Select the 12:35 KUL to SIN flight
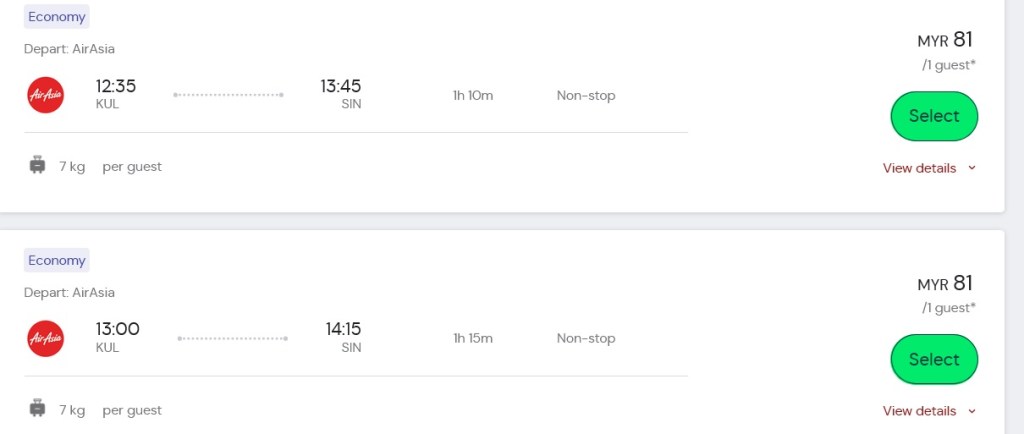 tap(933, 116)
